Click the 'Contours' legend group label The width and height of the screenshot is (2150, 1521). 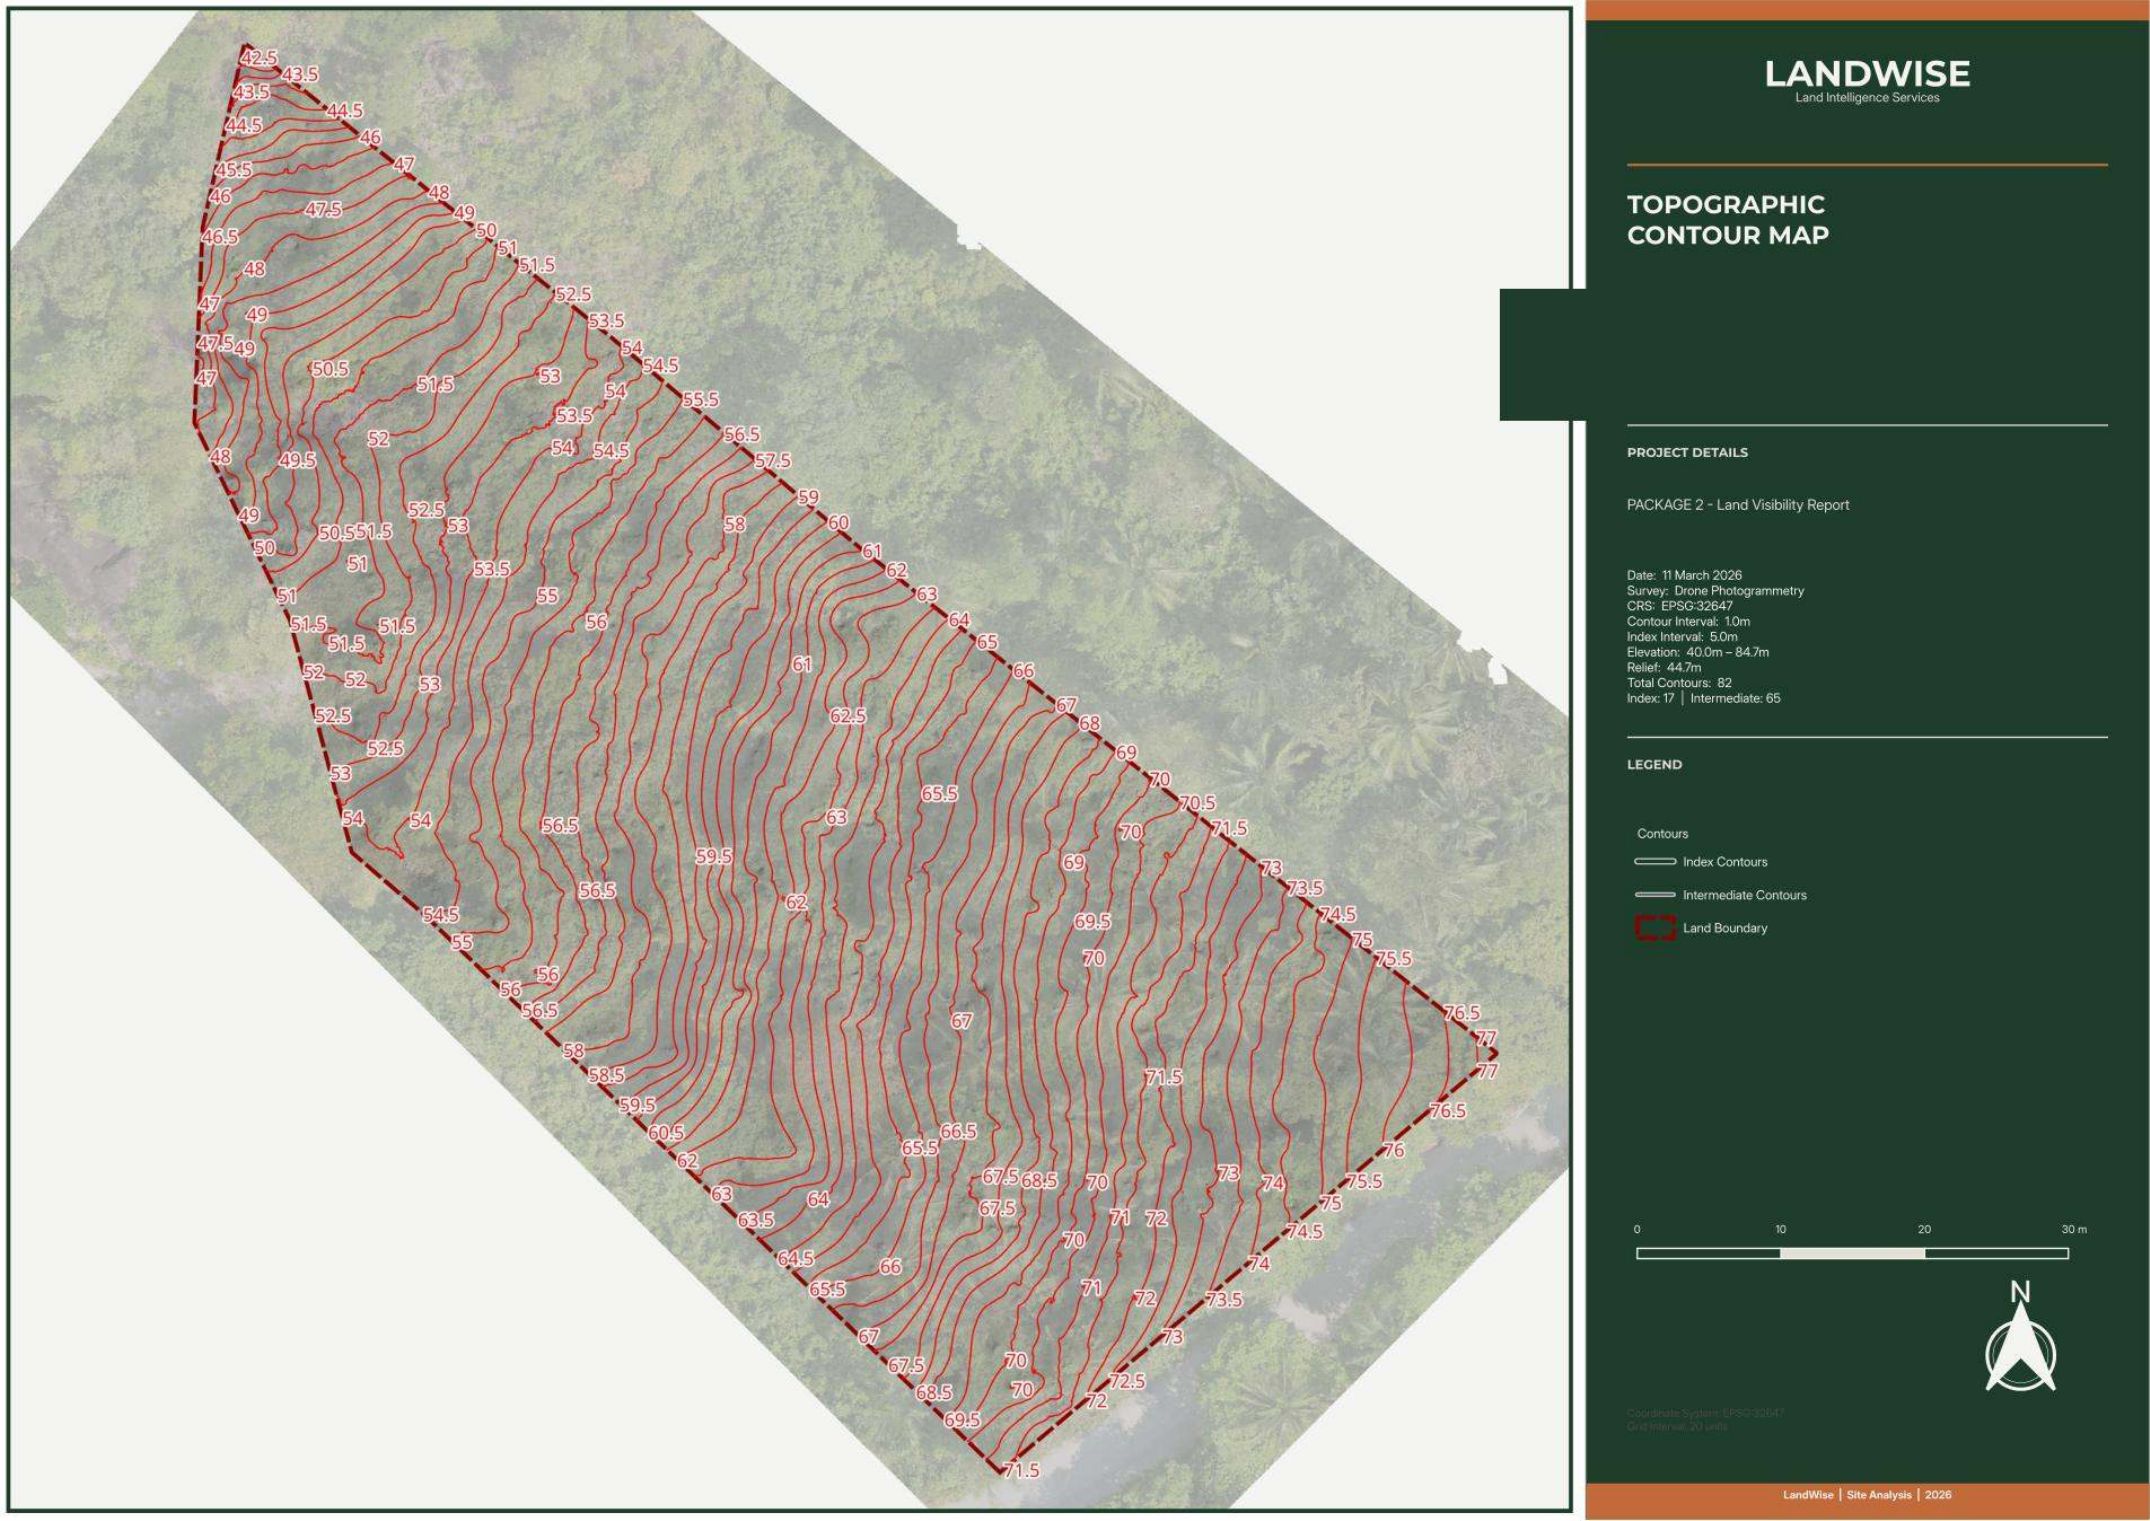pos(1662,833)
